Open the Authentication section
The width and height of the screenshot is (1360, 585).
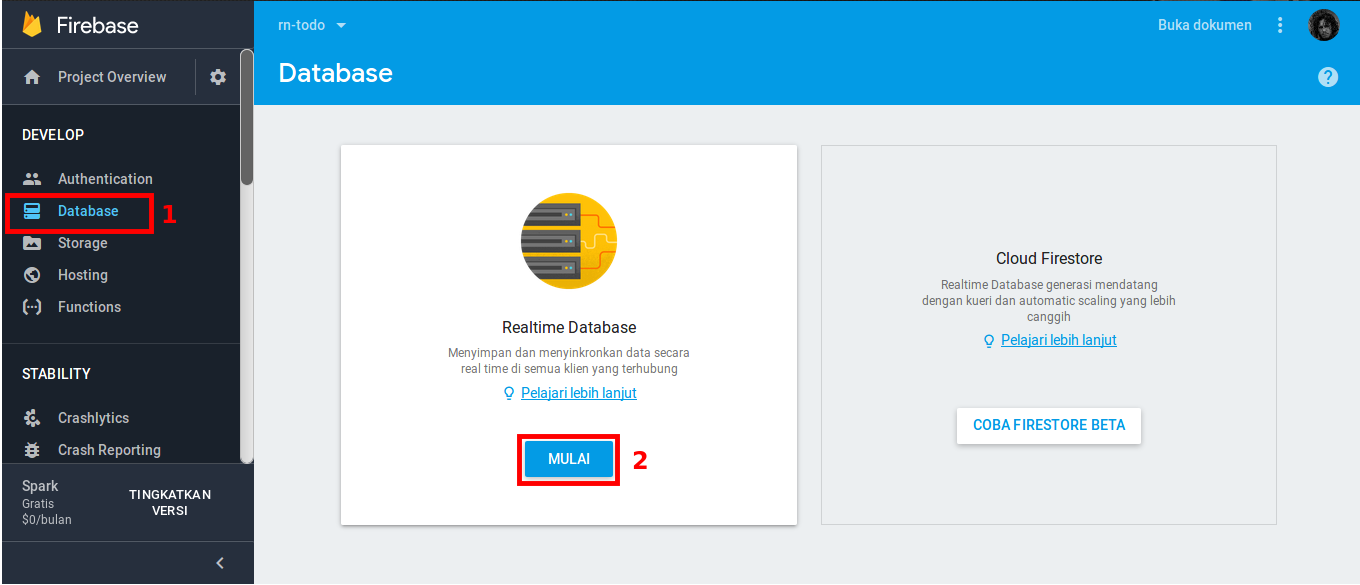coord(105,179)
